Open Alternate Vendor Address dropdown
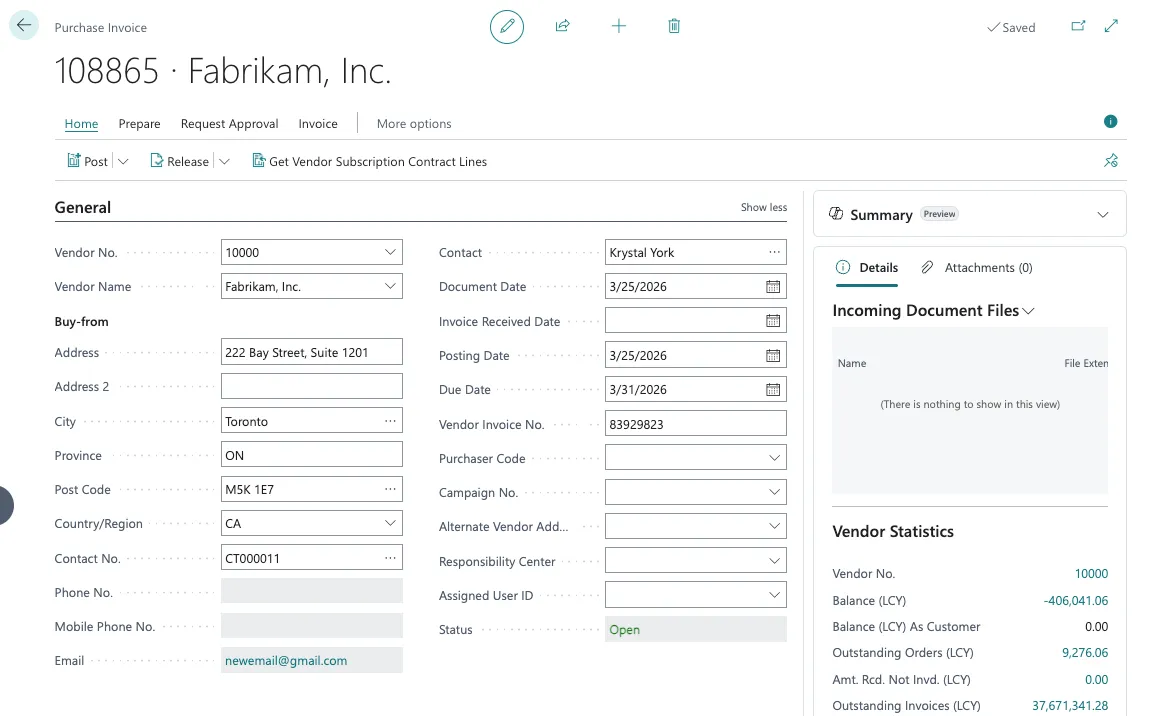 [774, 527]
